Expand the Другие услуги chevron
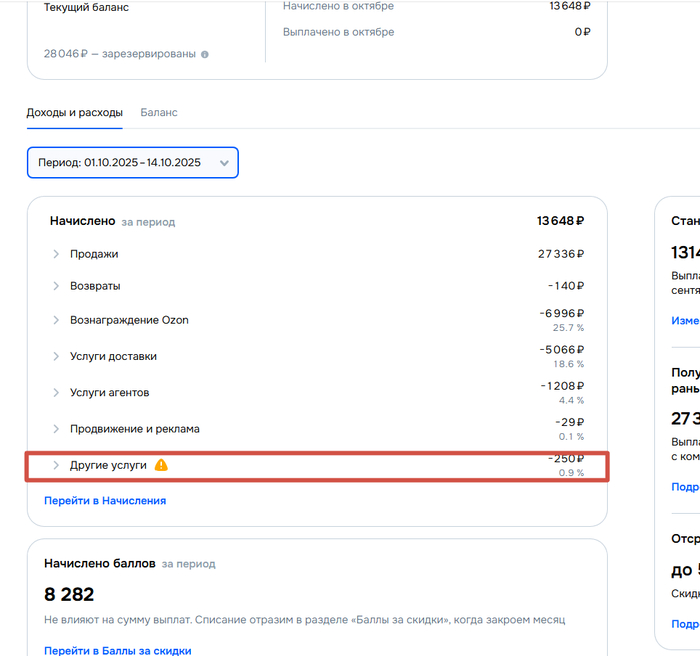The height and width of the screenshot is (656, 700). [x=56, y=465]
